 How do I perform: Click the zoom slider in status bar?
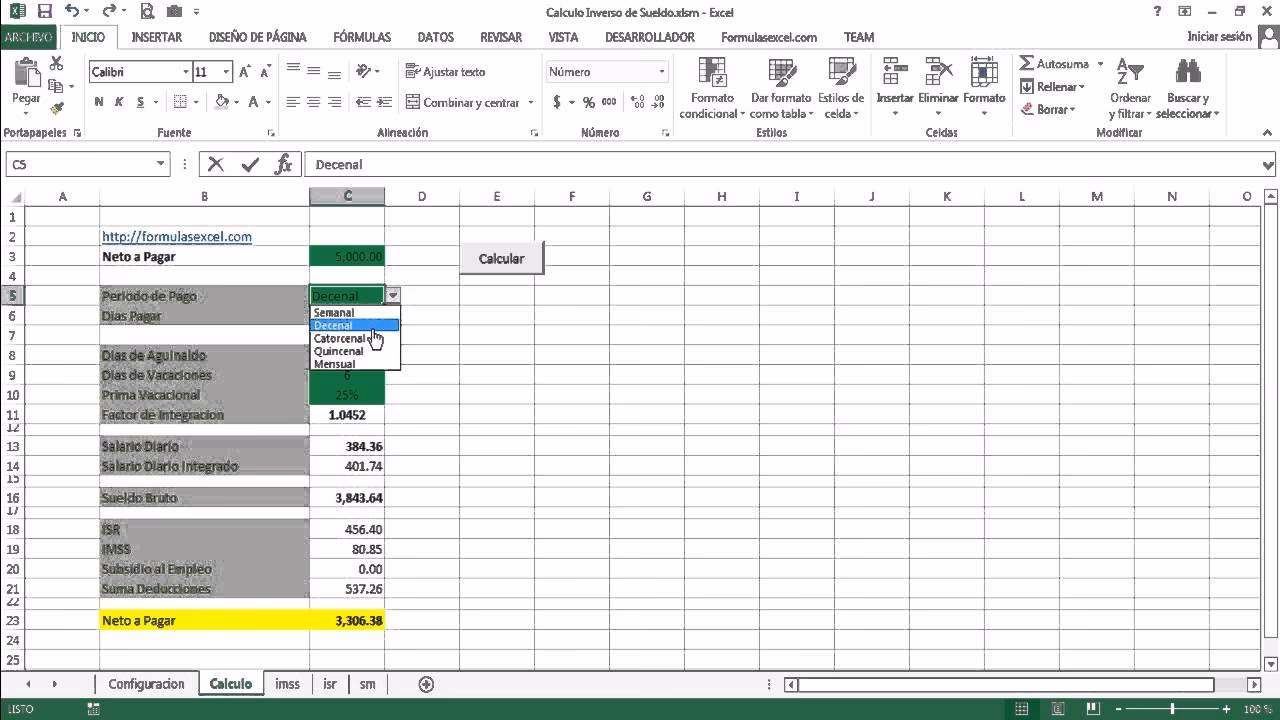(x=1172, y=709)
